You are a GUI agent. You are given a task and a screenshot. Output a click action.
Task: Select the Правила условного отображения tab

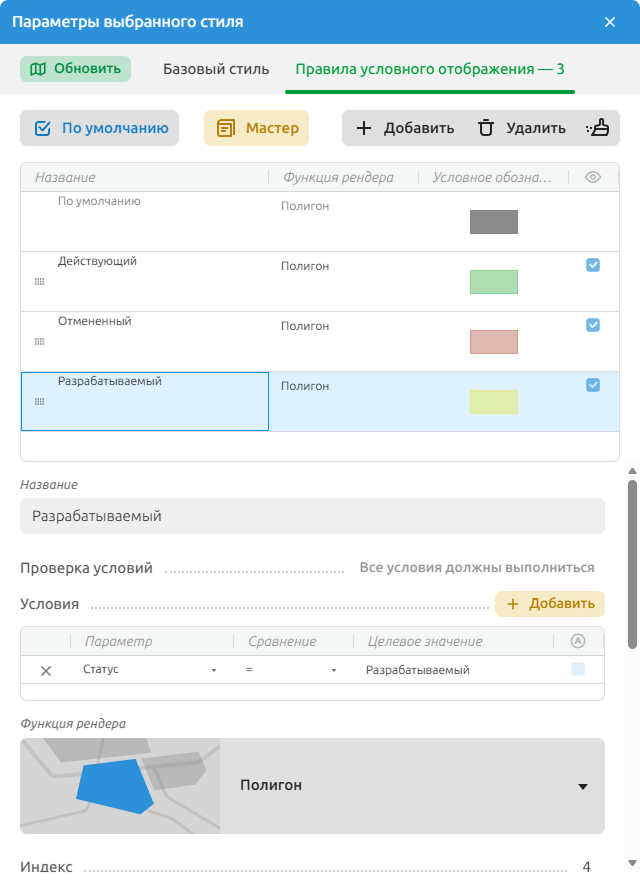(430, 69)
